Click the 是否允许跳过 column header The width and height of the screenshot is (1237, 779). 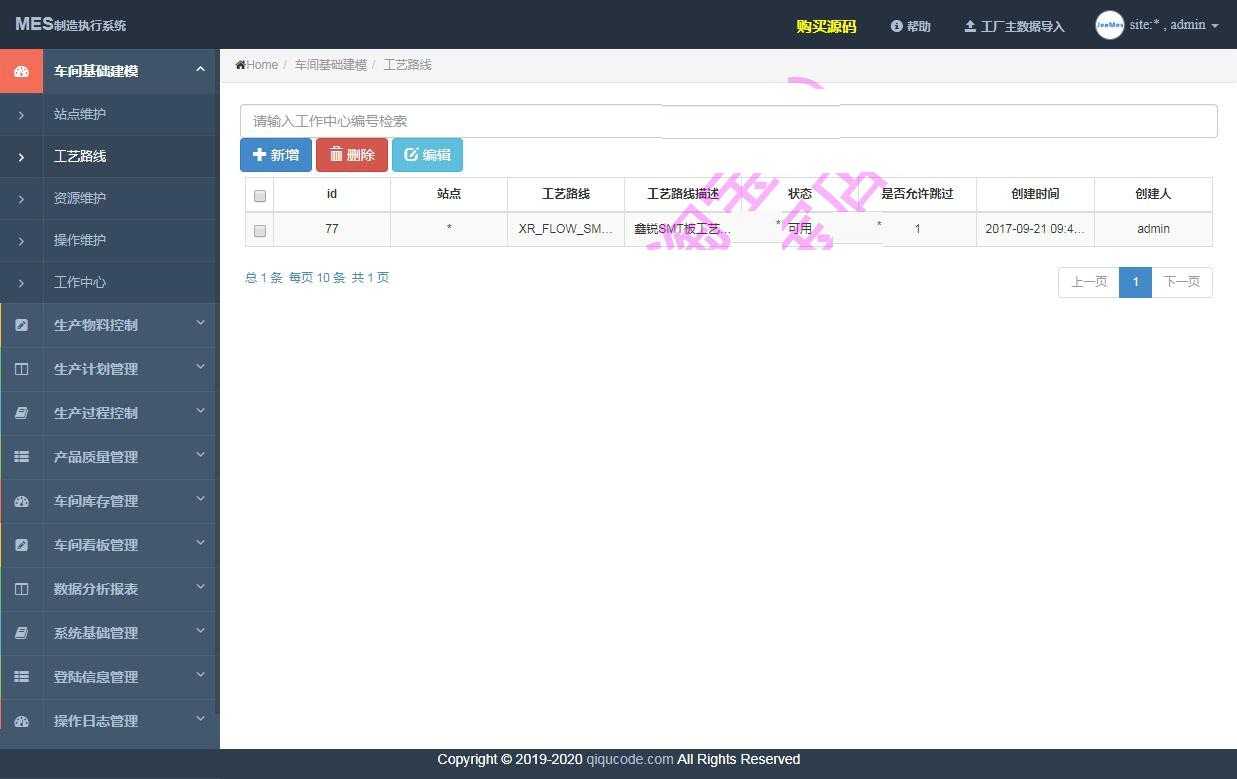pyautogui.click(x=917, y=194)
